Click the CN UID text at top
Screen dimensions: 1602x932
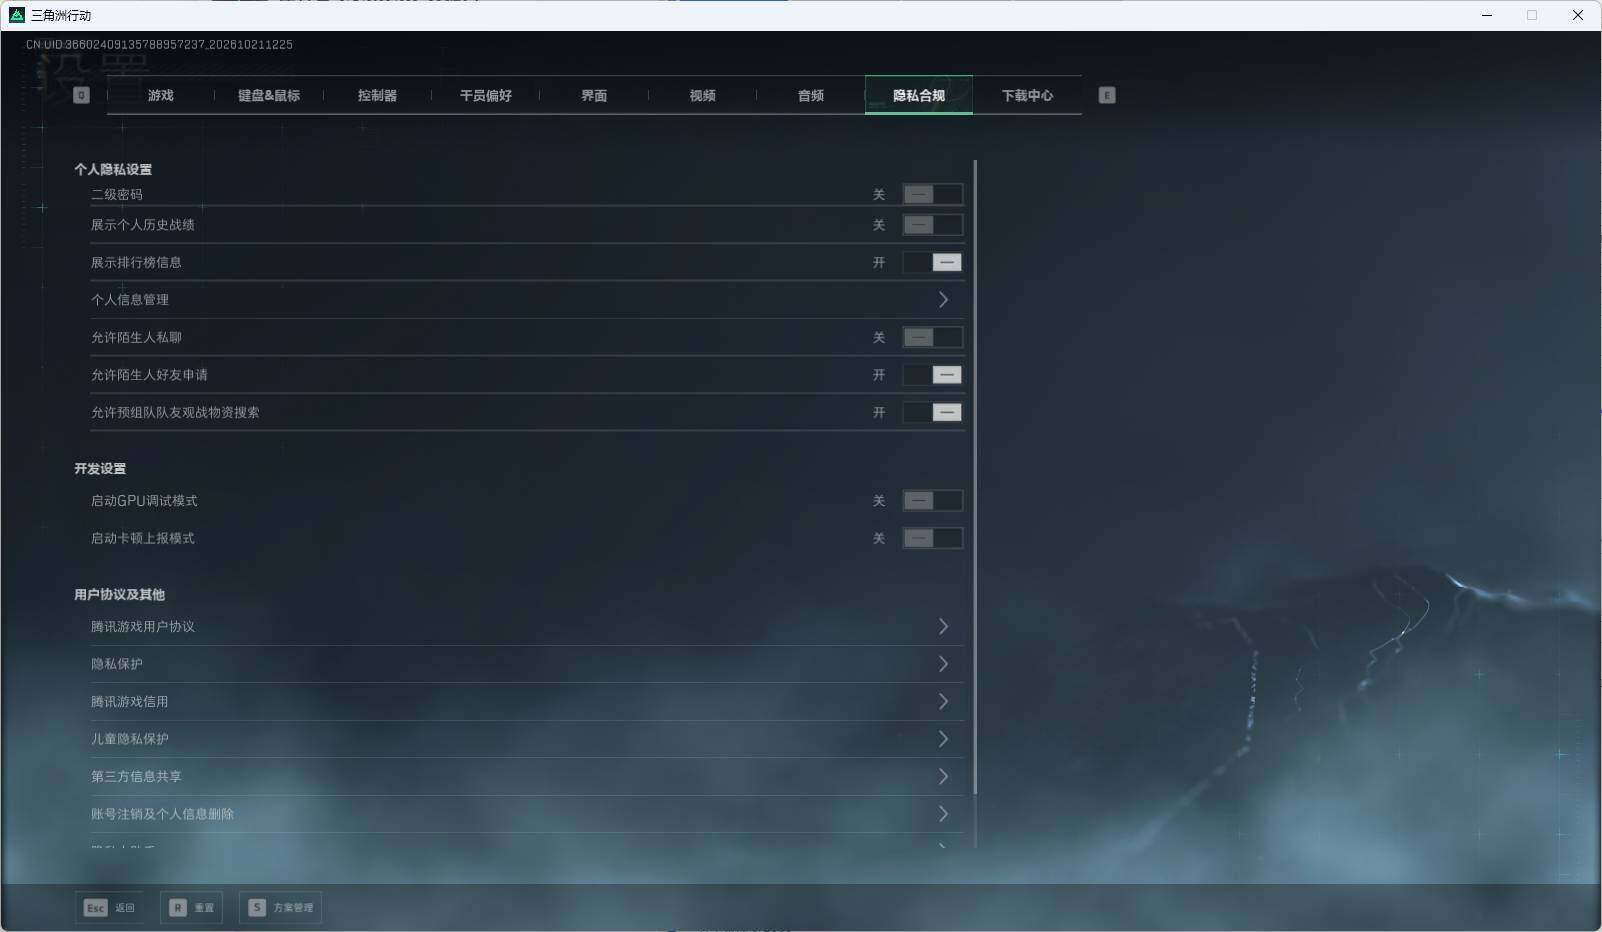coord(159,44)
